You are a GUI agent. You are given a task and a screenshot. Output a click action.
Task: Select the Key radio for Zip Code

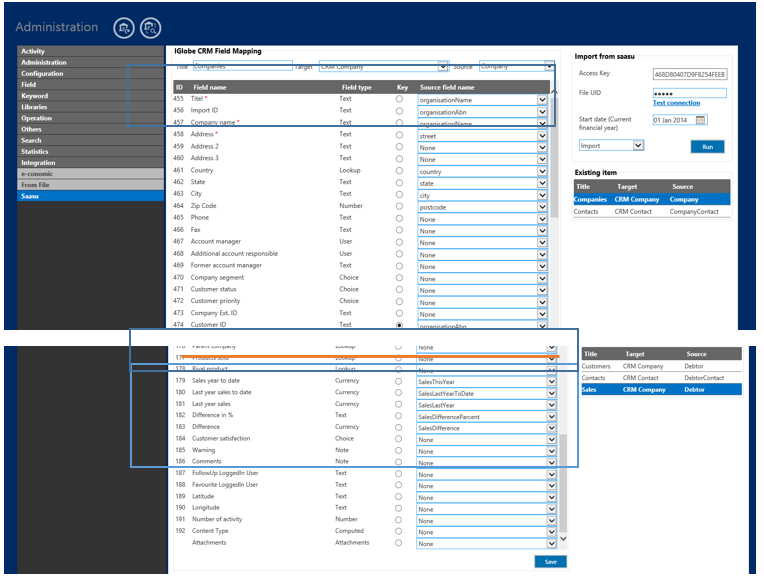(x=400, y=206)
